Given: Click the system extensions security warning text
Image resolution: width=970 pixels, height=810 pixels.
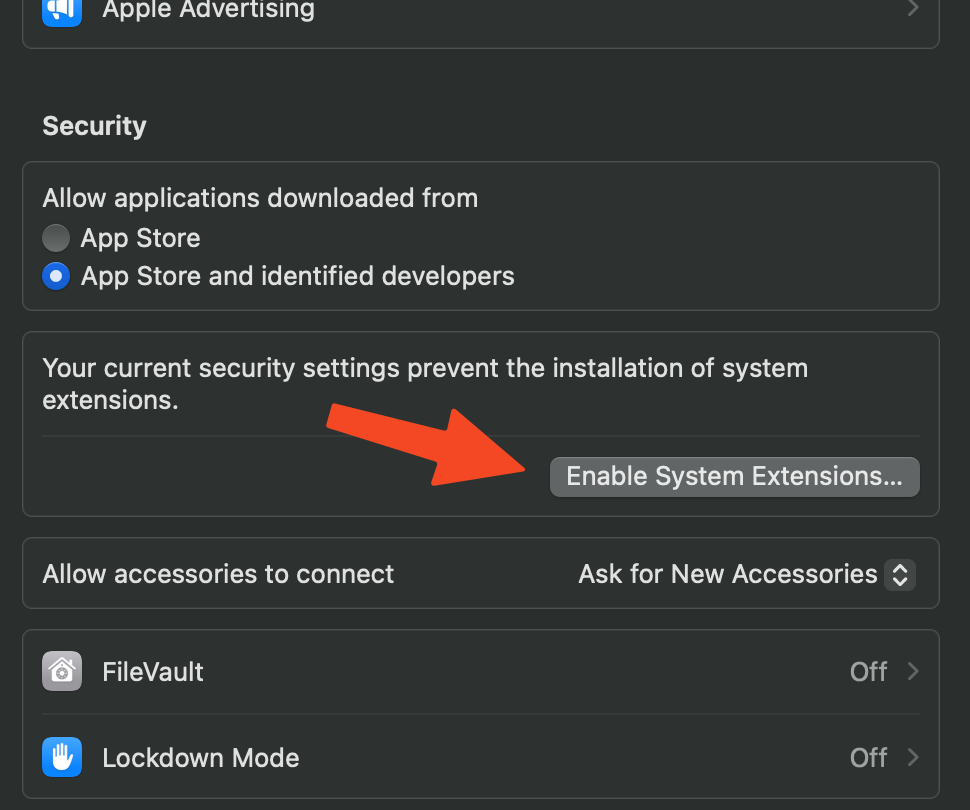Looking at the screenshot, I should click(425, 384).
